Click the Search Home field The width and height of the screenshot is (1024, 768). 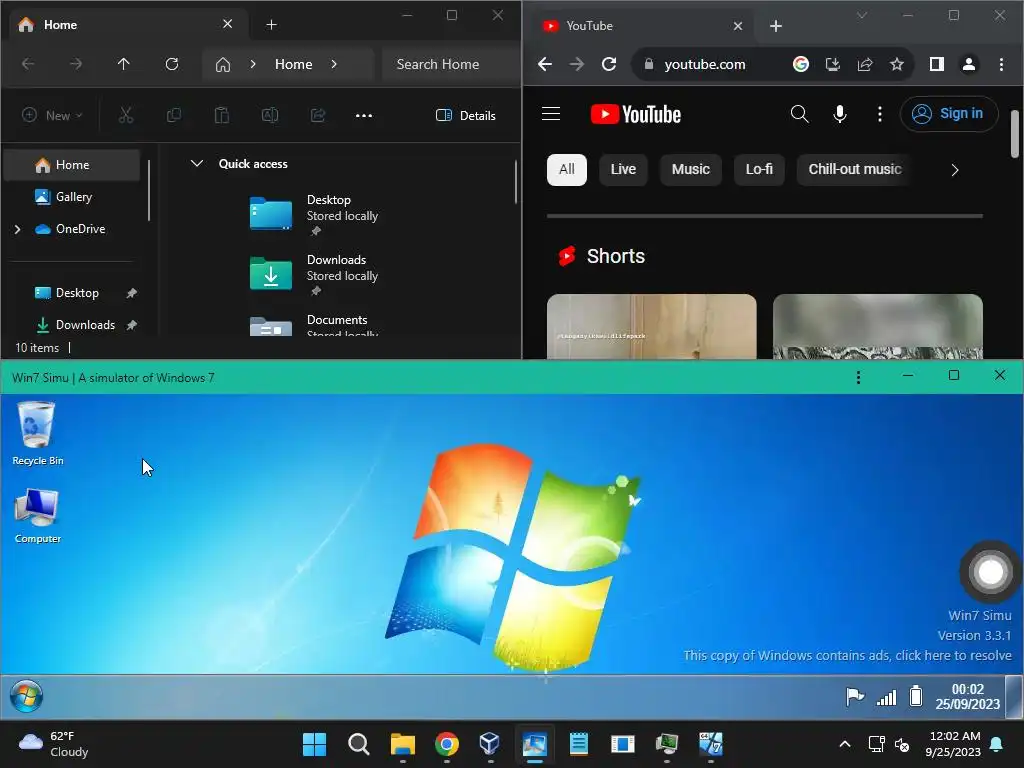tap(449, 64)
